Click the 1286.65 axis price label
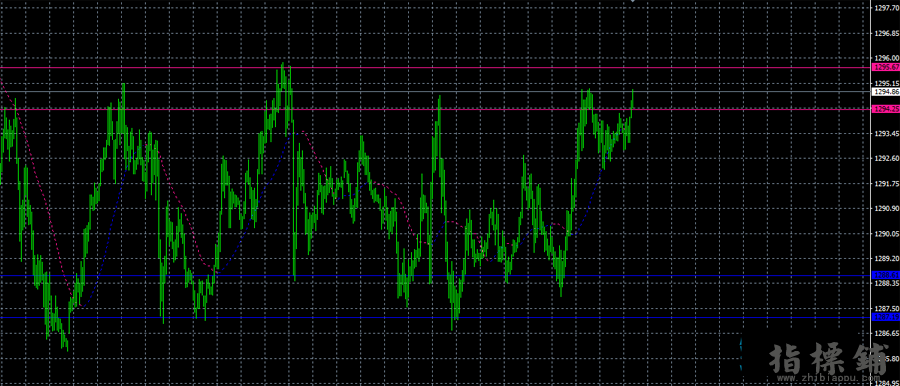 point(887,333)
